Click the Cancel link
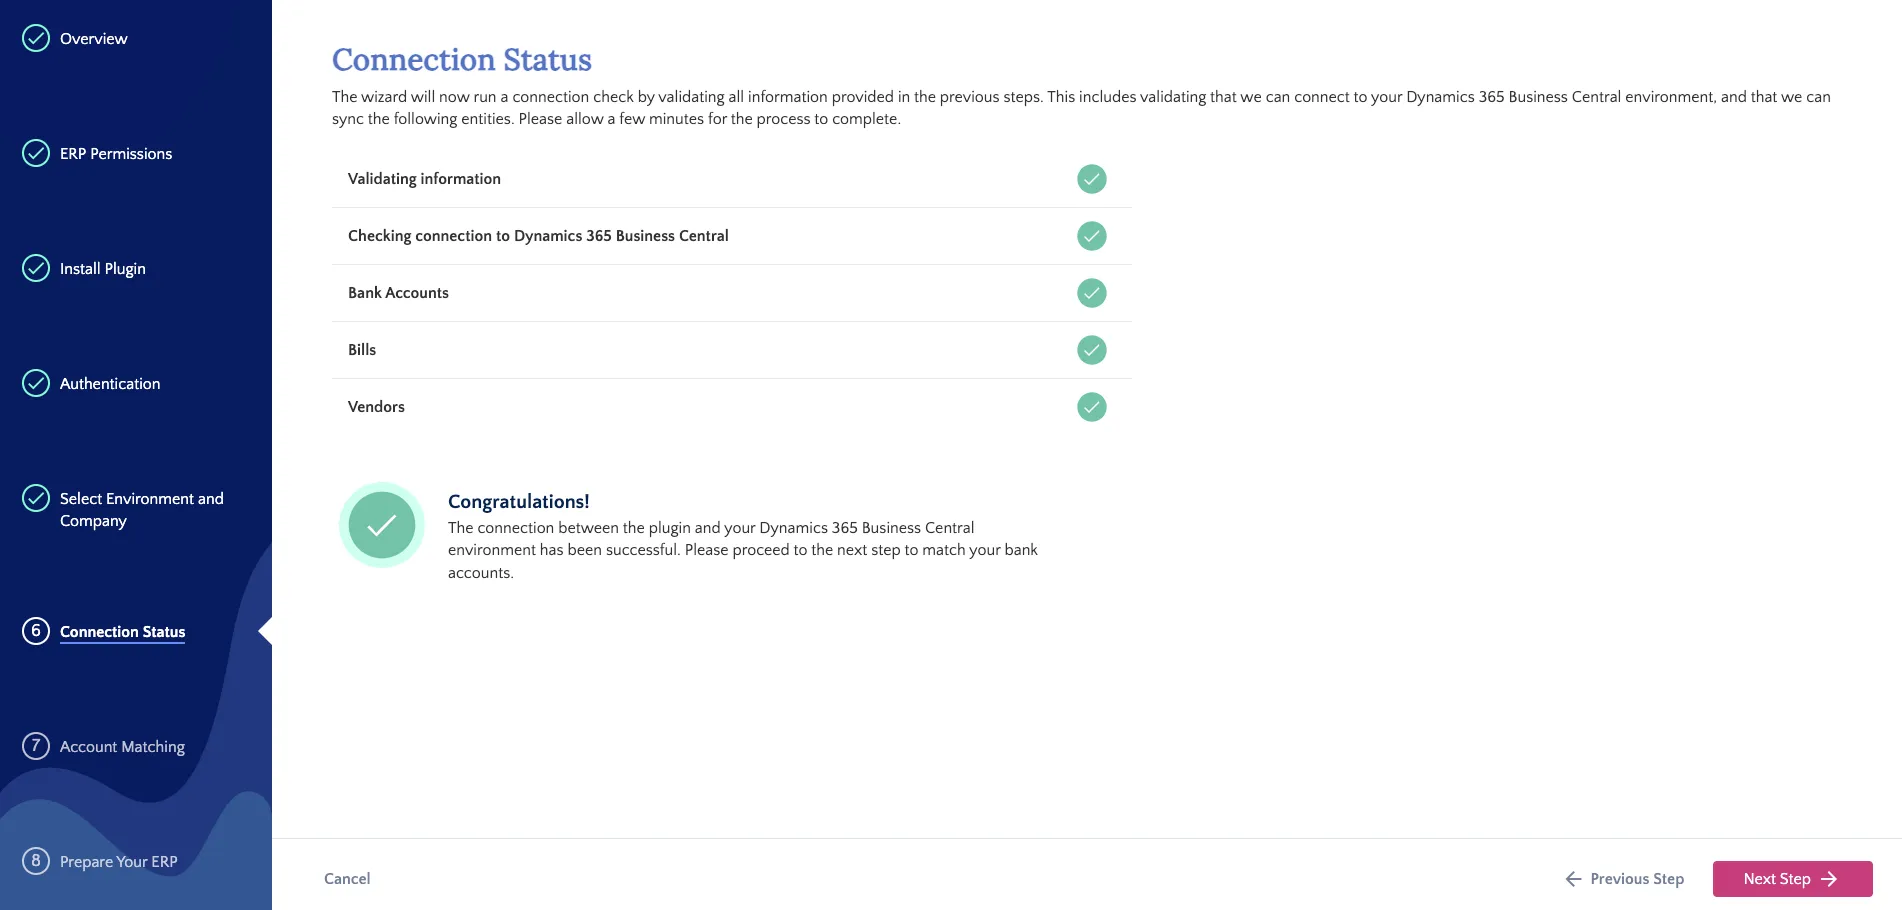 347,879
